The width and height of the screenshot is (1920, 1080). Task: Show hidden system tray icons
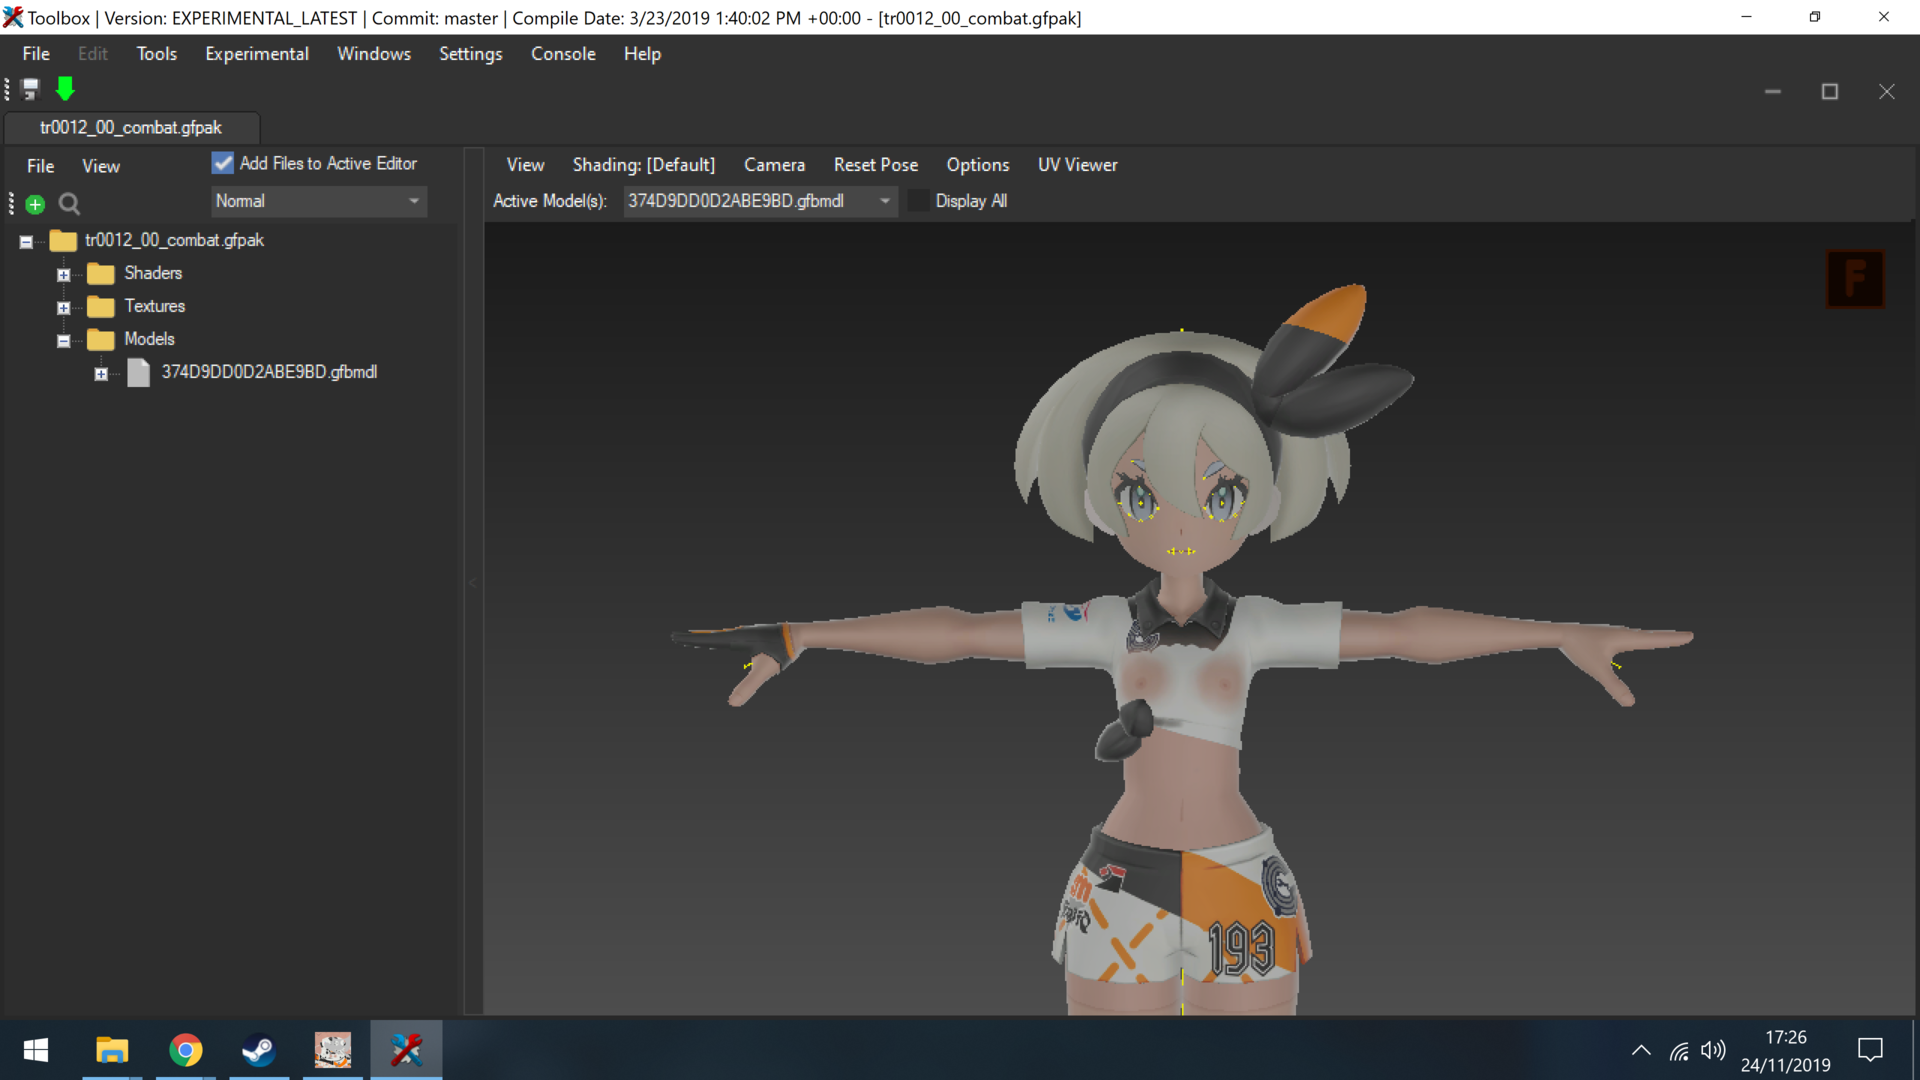[1641, 1050]
